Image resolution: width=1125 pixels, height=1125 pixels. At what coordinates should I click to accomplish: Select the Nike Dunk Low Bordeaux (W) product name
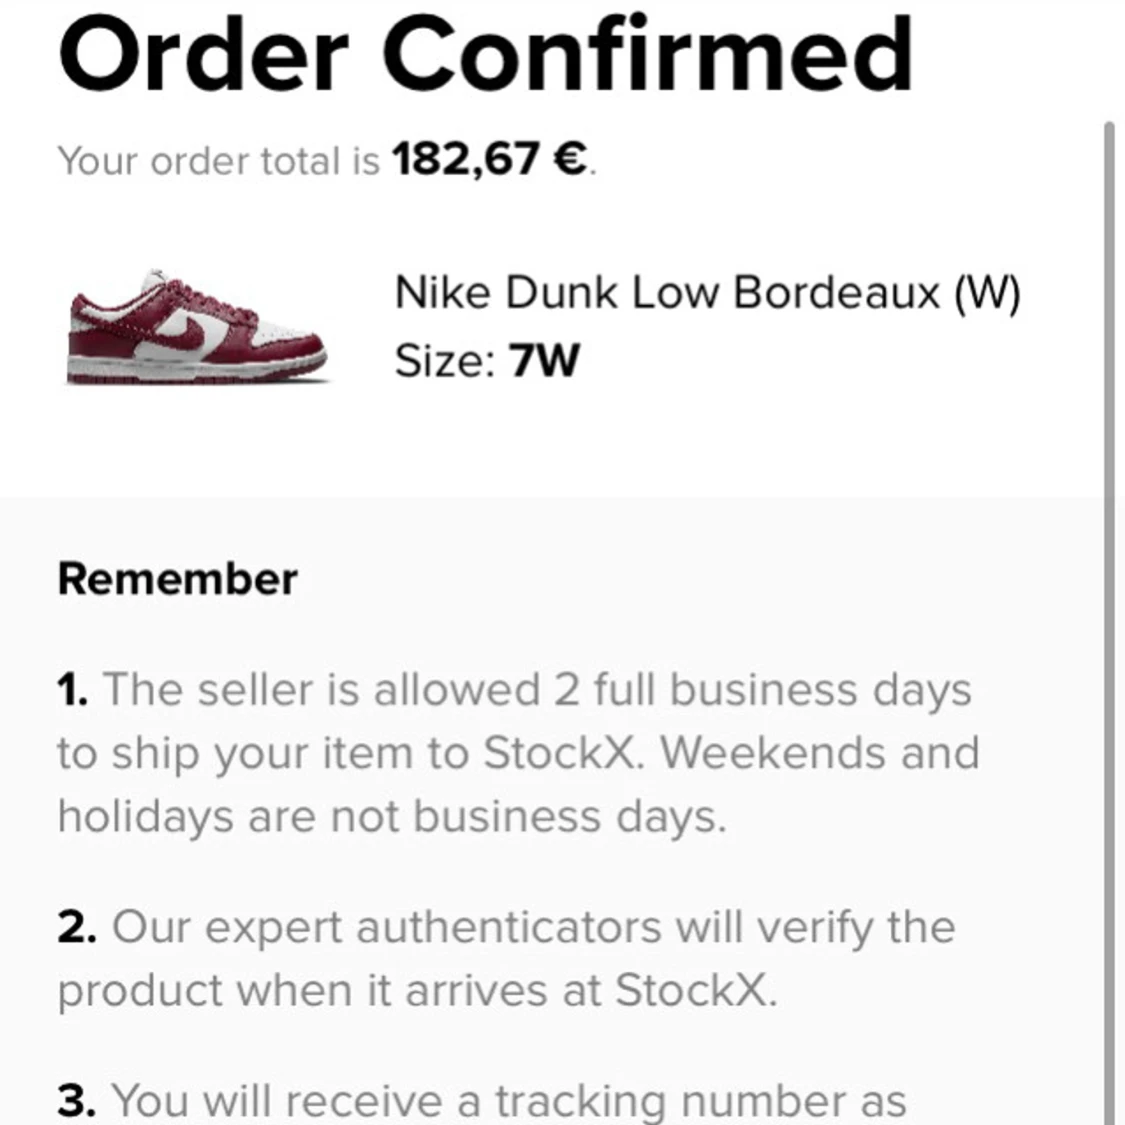coord(707,293)
